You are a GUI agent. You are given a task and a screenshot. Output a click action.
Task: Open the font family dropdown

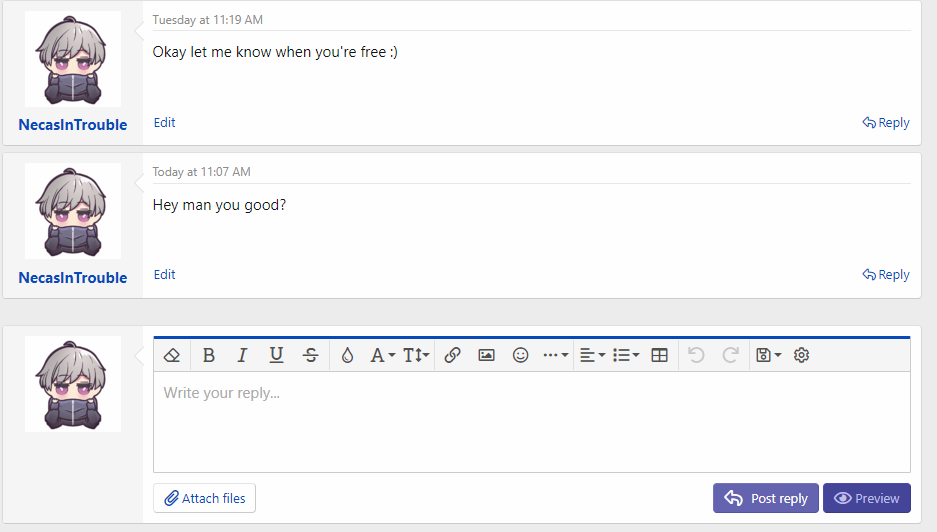click(x=382, y=355)
